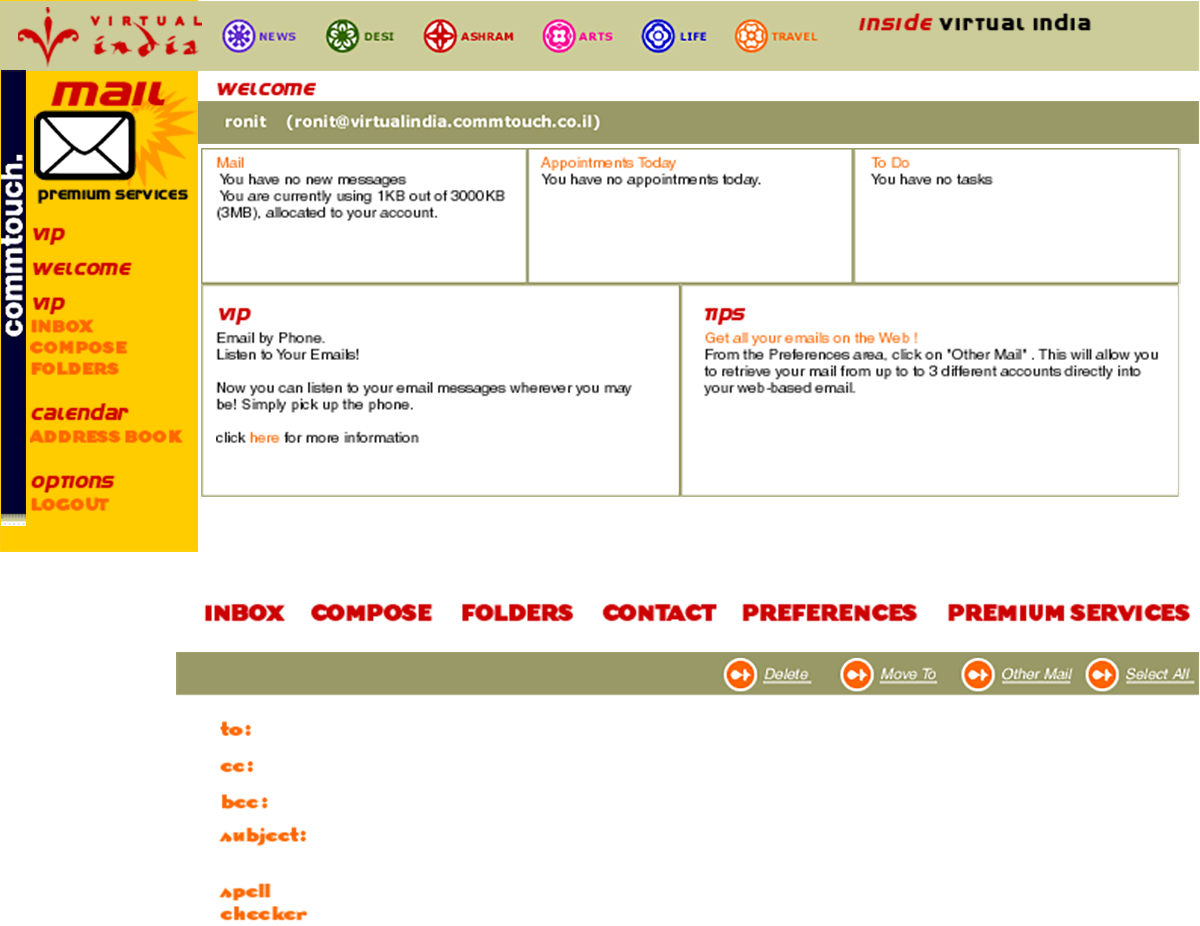This screenshot has height=926, width=1200.
Task: Click the TIPS panel heading
Action: pos(725,315)
